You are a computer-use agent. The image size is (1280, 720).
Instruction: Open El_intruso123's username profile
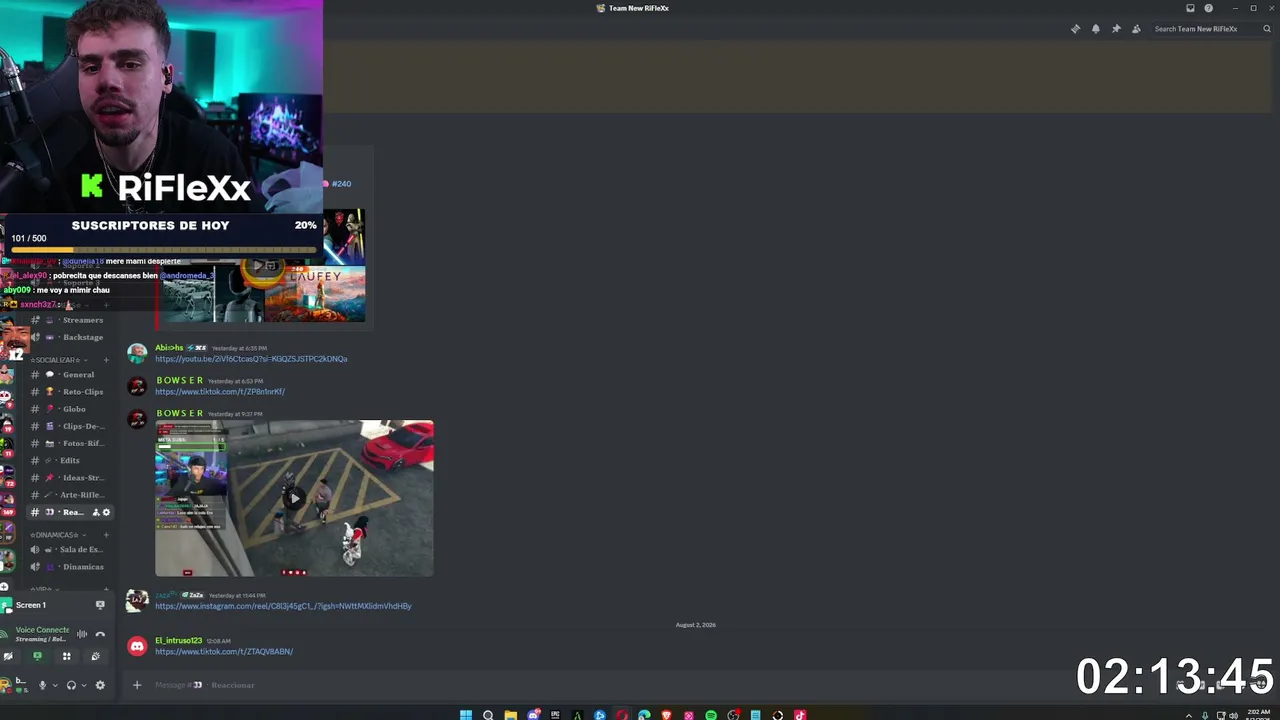pyautogui.click(x=178, y=640)
